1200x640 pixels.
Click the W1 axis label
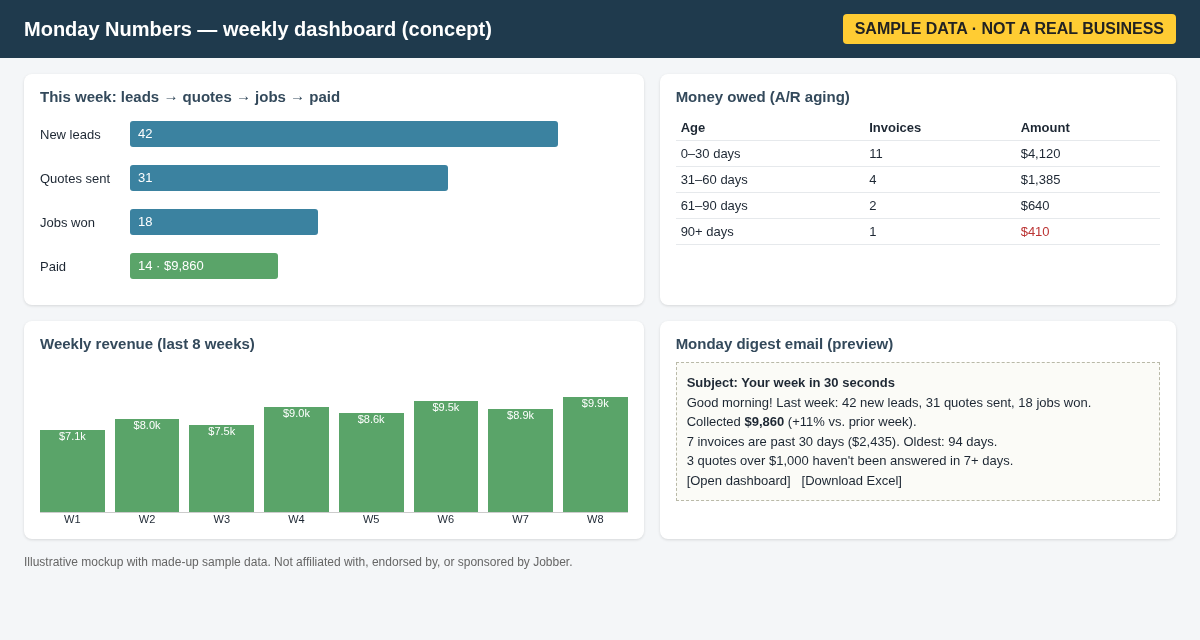coord(72,519)
